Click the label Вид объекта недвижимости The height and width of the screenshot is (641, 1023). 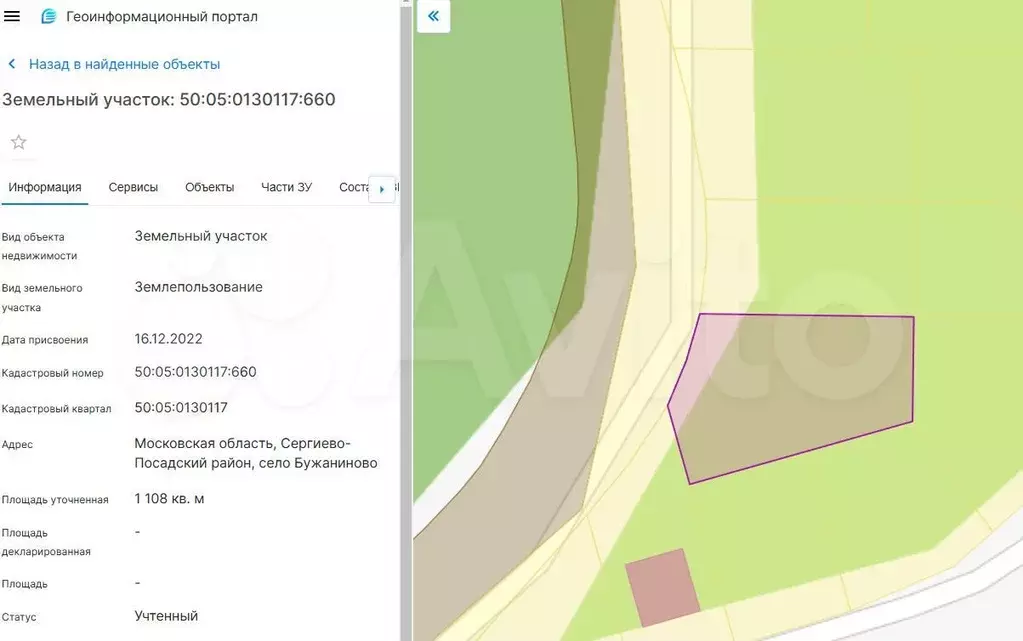[x=39, y=246]
